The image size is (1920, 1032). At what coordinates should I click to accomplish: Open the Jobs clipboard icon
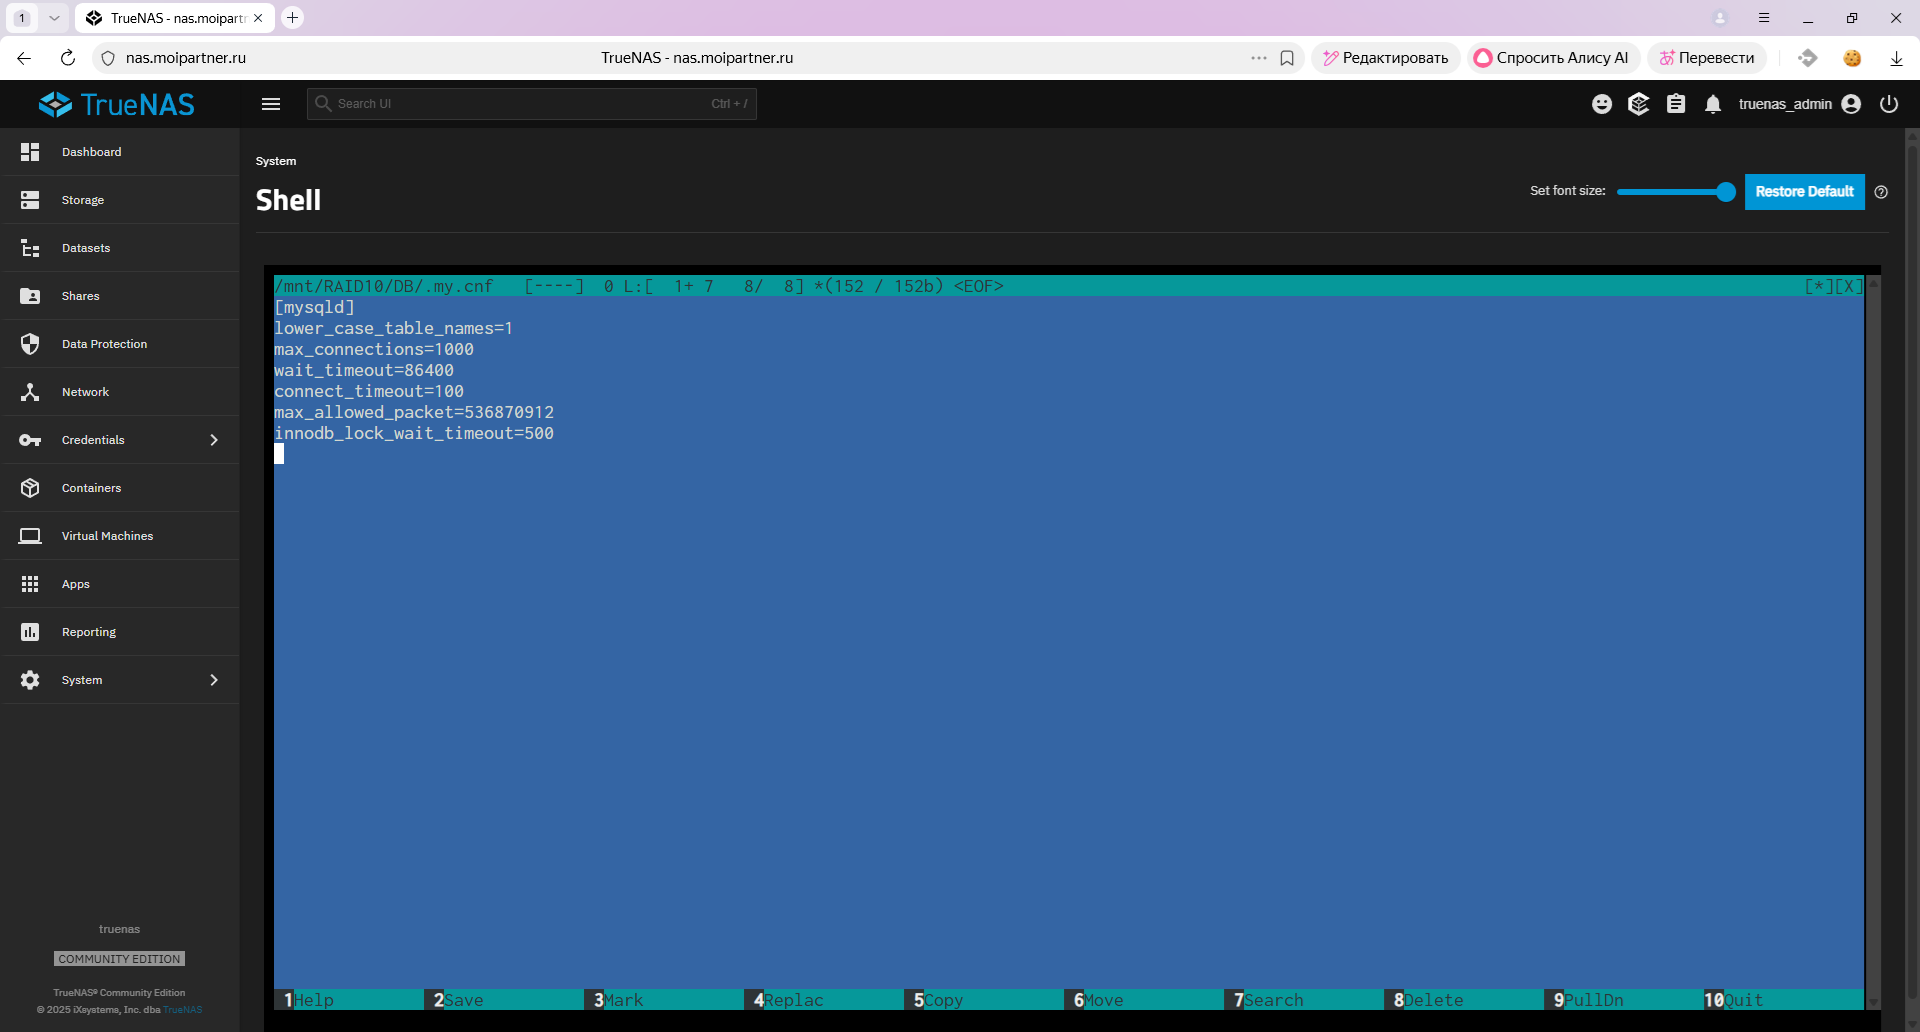pyautogui.click(x=1676, y=104)
